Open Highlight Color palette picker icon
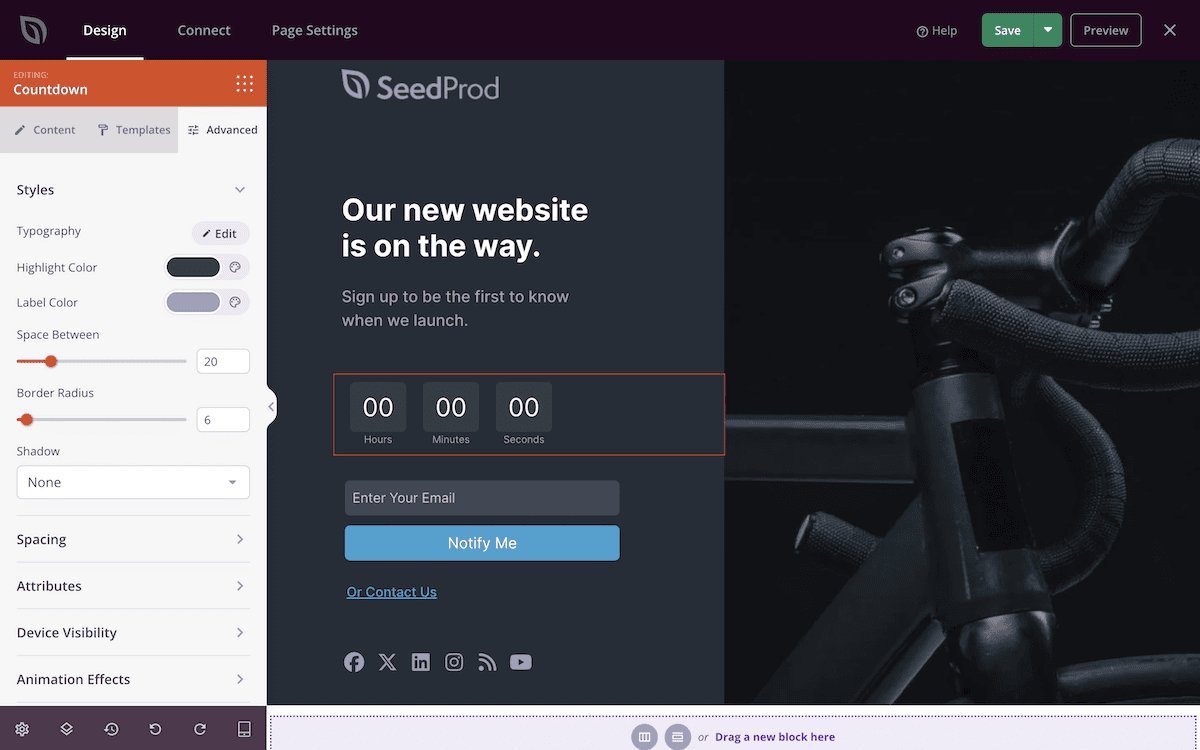1200x750 pixels. pyautogui.click(x=235, y=267)
